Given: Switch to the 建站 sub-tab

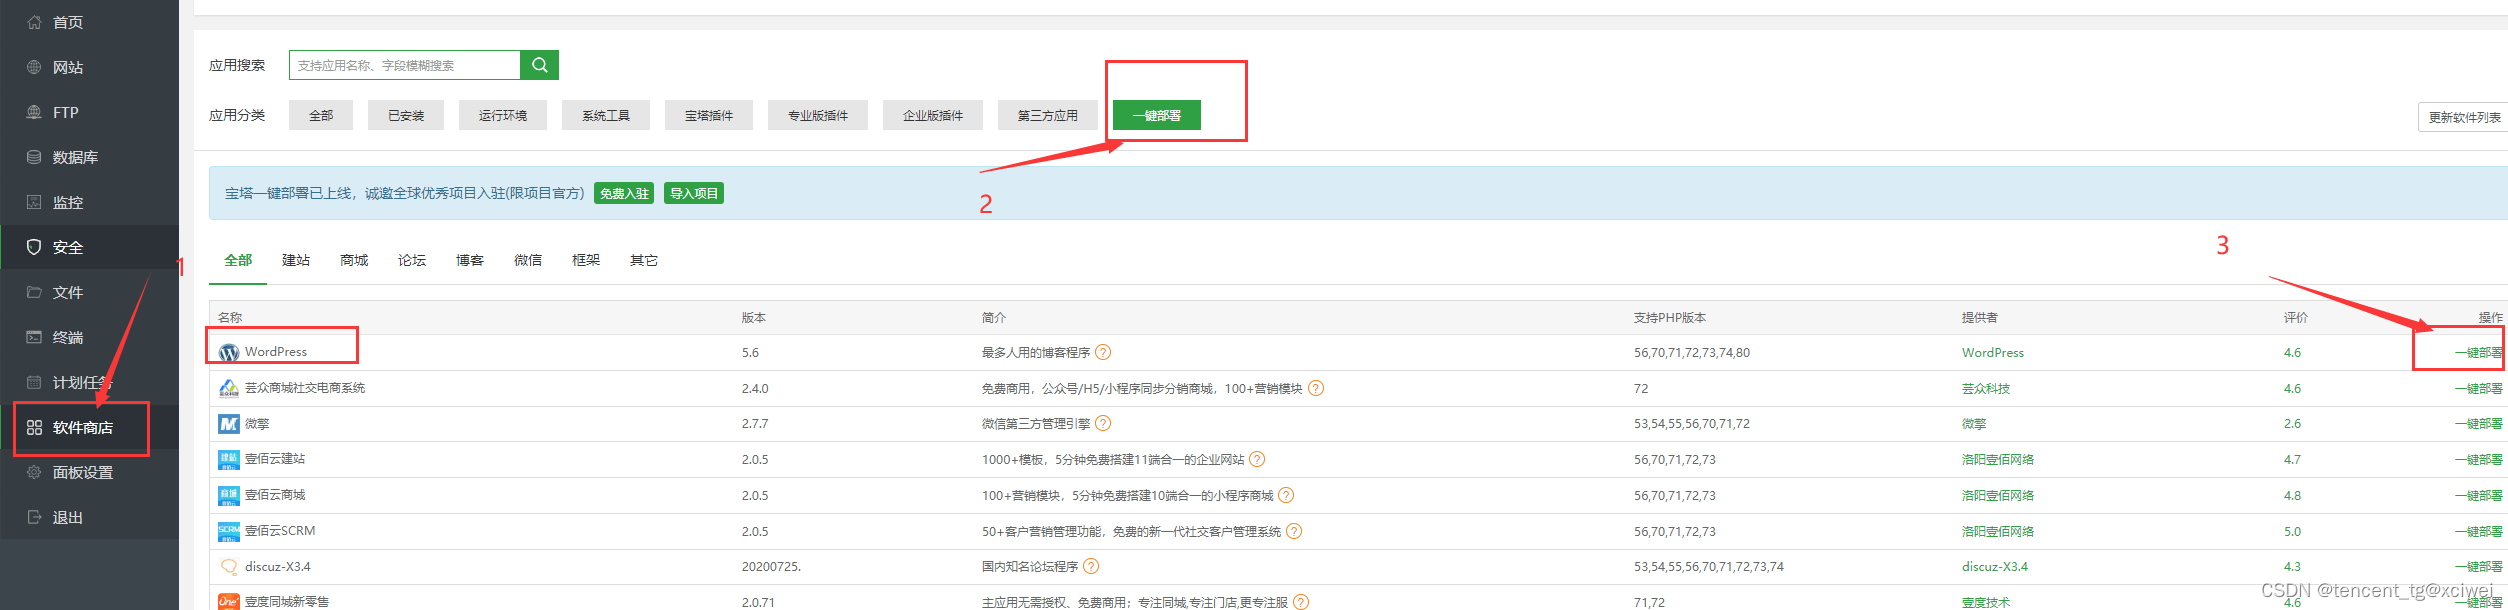Looking at the screenshot, I should click(296, 260).
